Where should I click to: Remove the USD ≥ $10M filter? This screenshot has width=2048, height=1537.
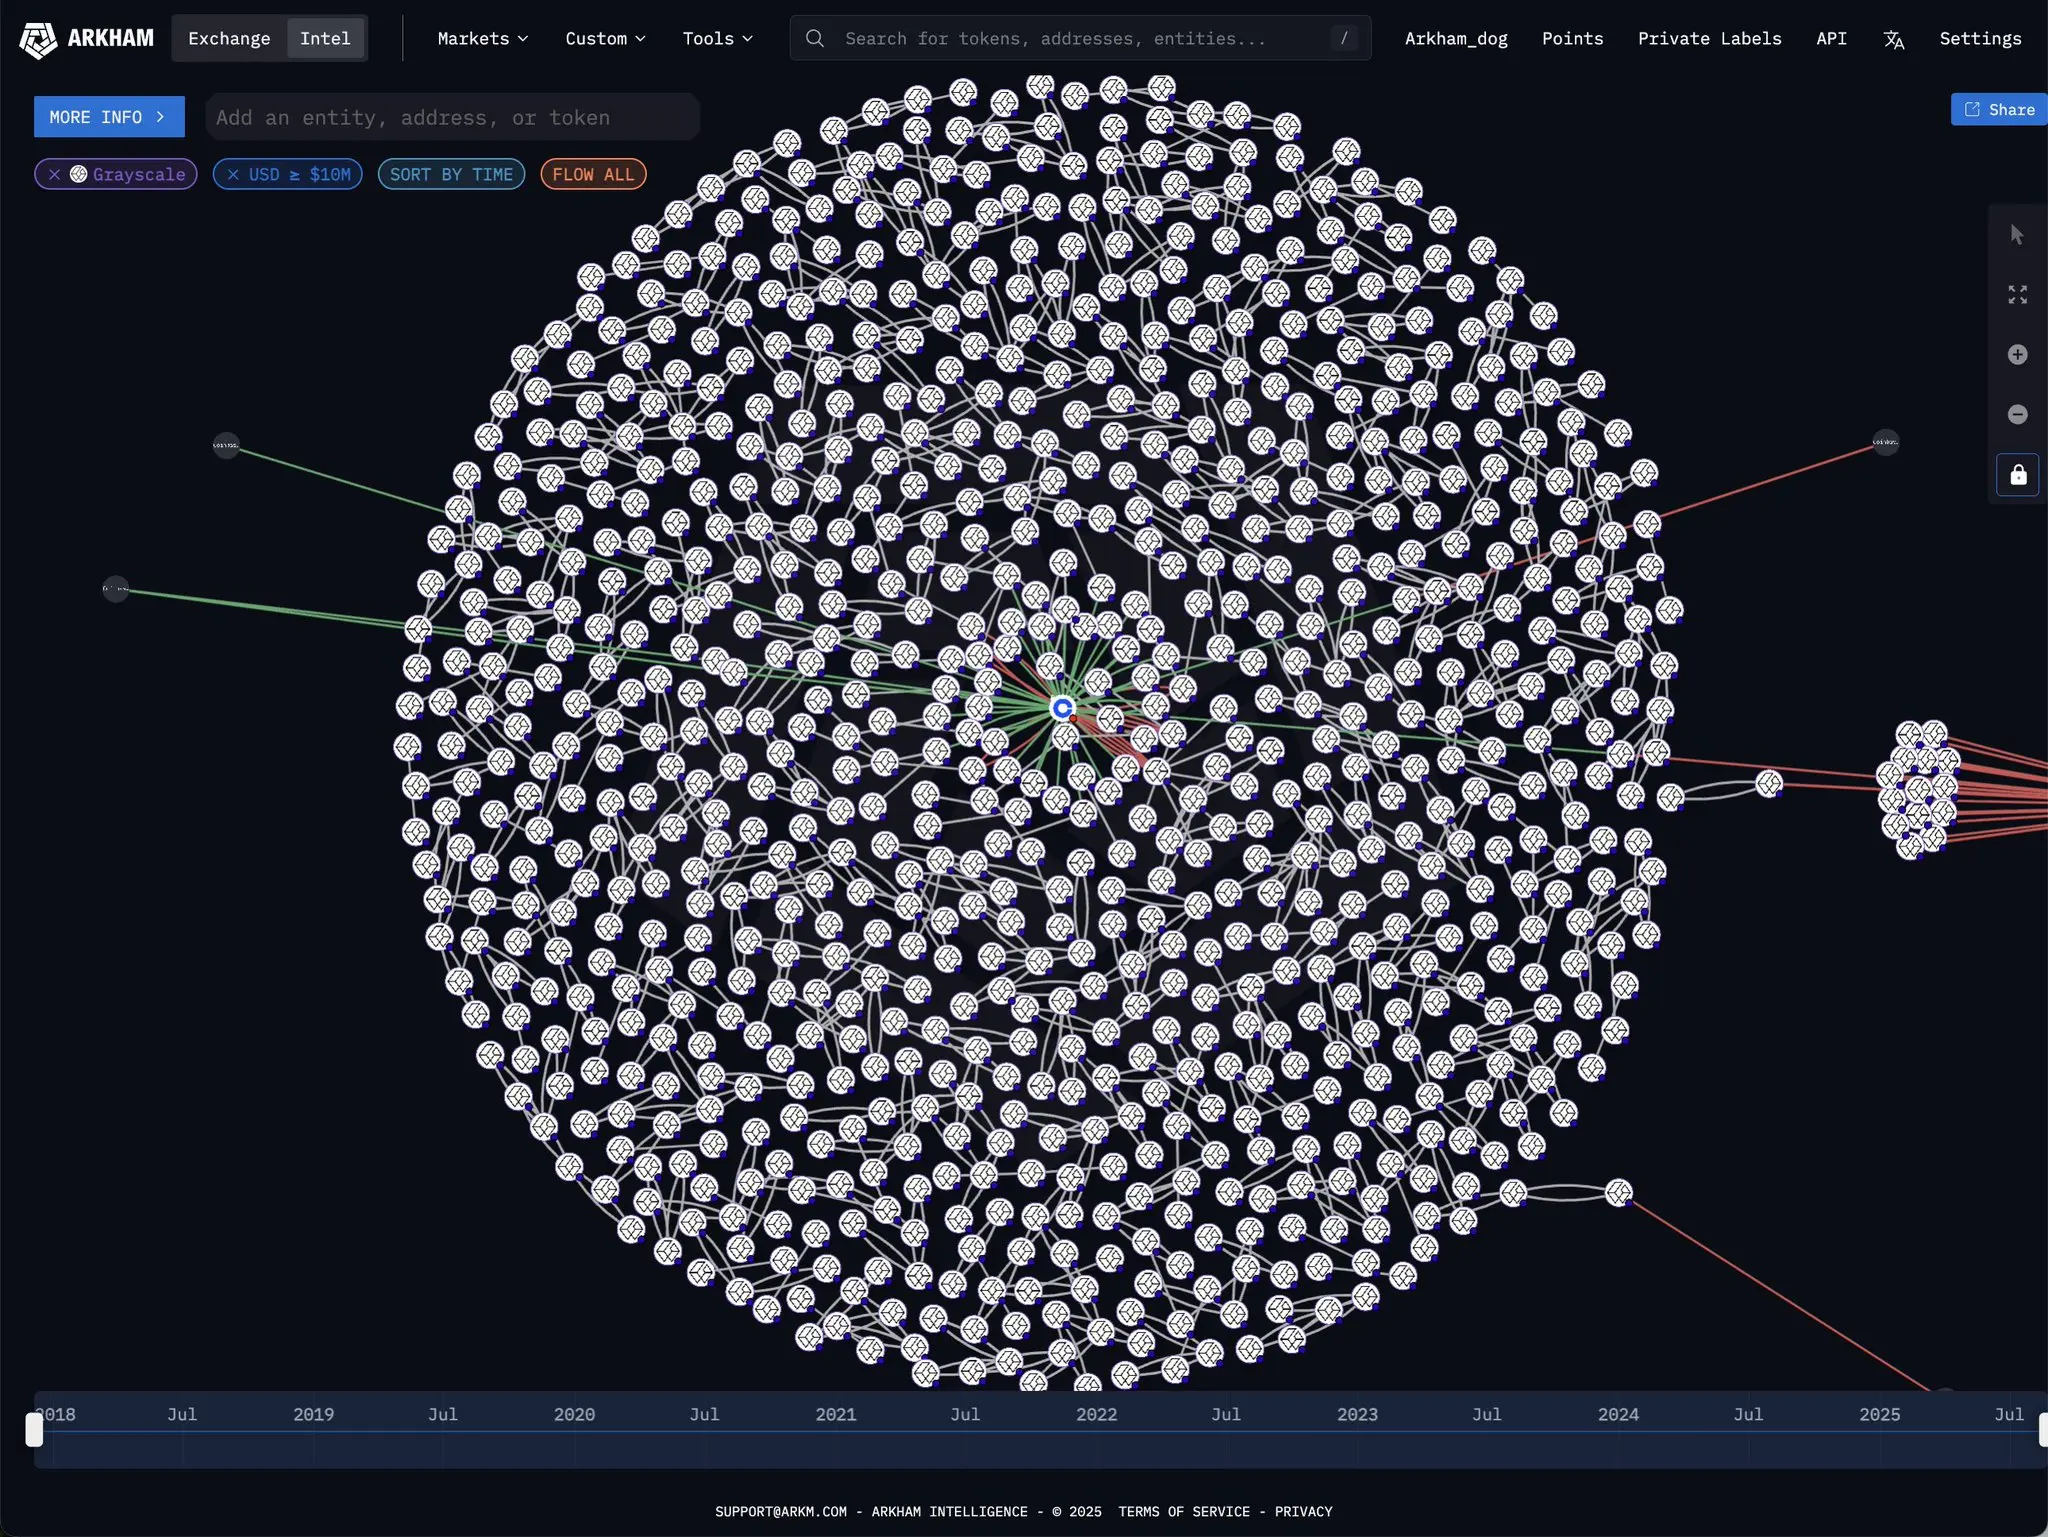[x=233, y=174]
